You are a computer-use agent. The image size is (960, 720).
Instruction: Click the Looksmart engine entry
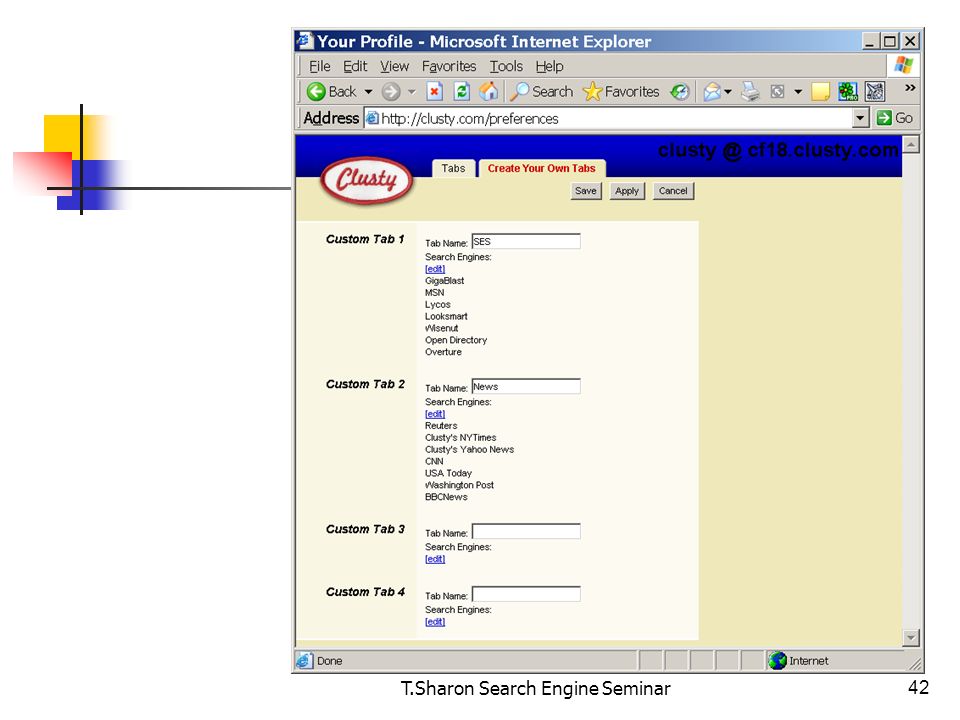click(446, 316)
